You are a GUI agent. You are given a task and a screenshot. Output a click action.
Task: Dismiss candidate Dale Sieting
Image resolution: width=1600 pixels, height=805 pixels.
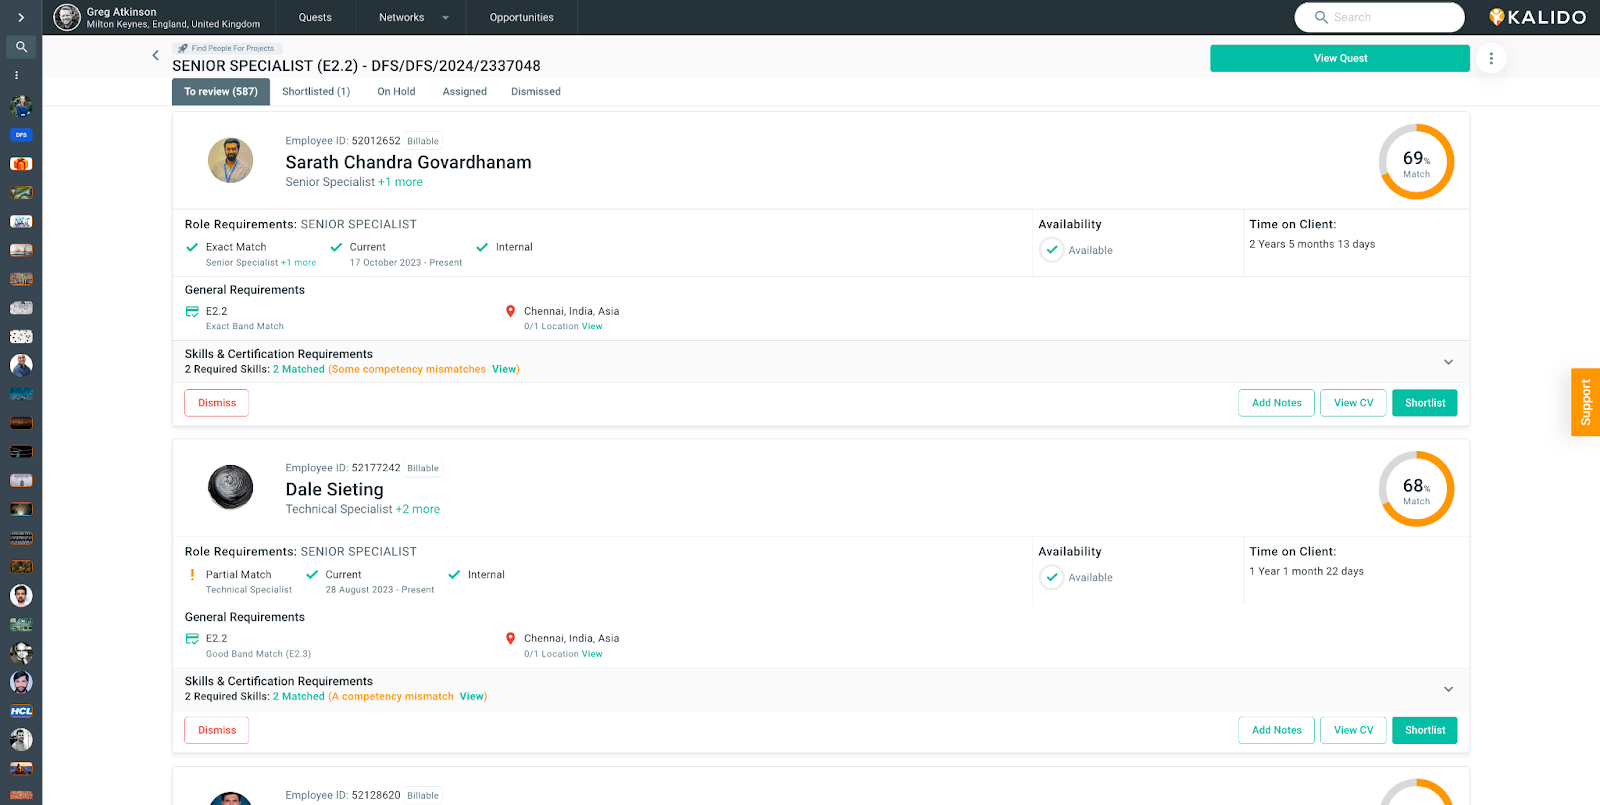[217, 730]
